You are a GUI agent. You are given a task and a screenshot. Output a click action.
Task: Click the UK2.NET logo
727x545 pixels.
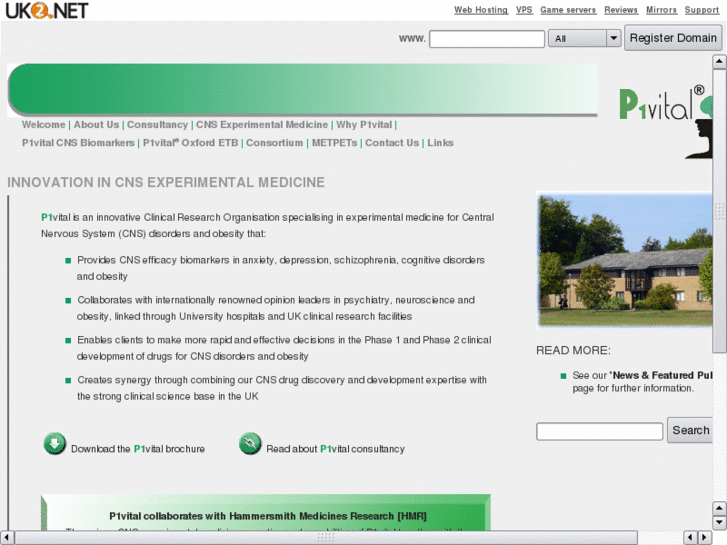pos(47,10)
